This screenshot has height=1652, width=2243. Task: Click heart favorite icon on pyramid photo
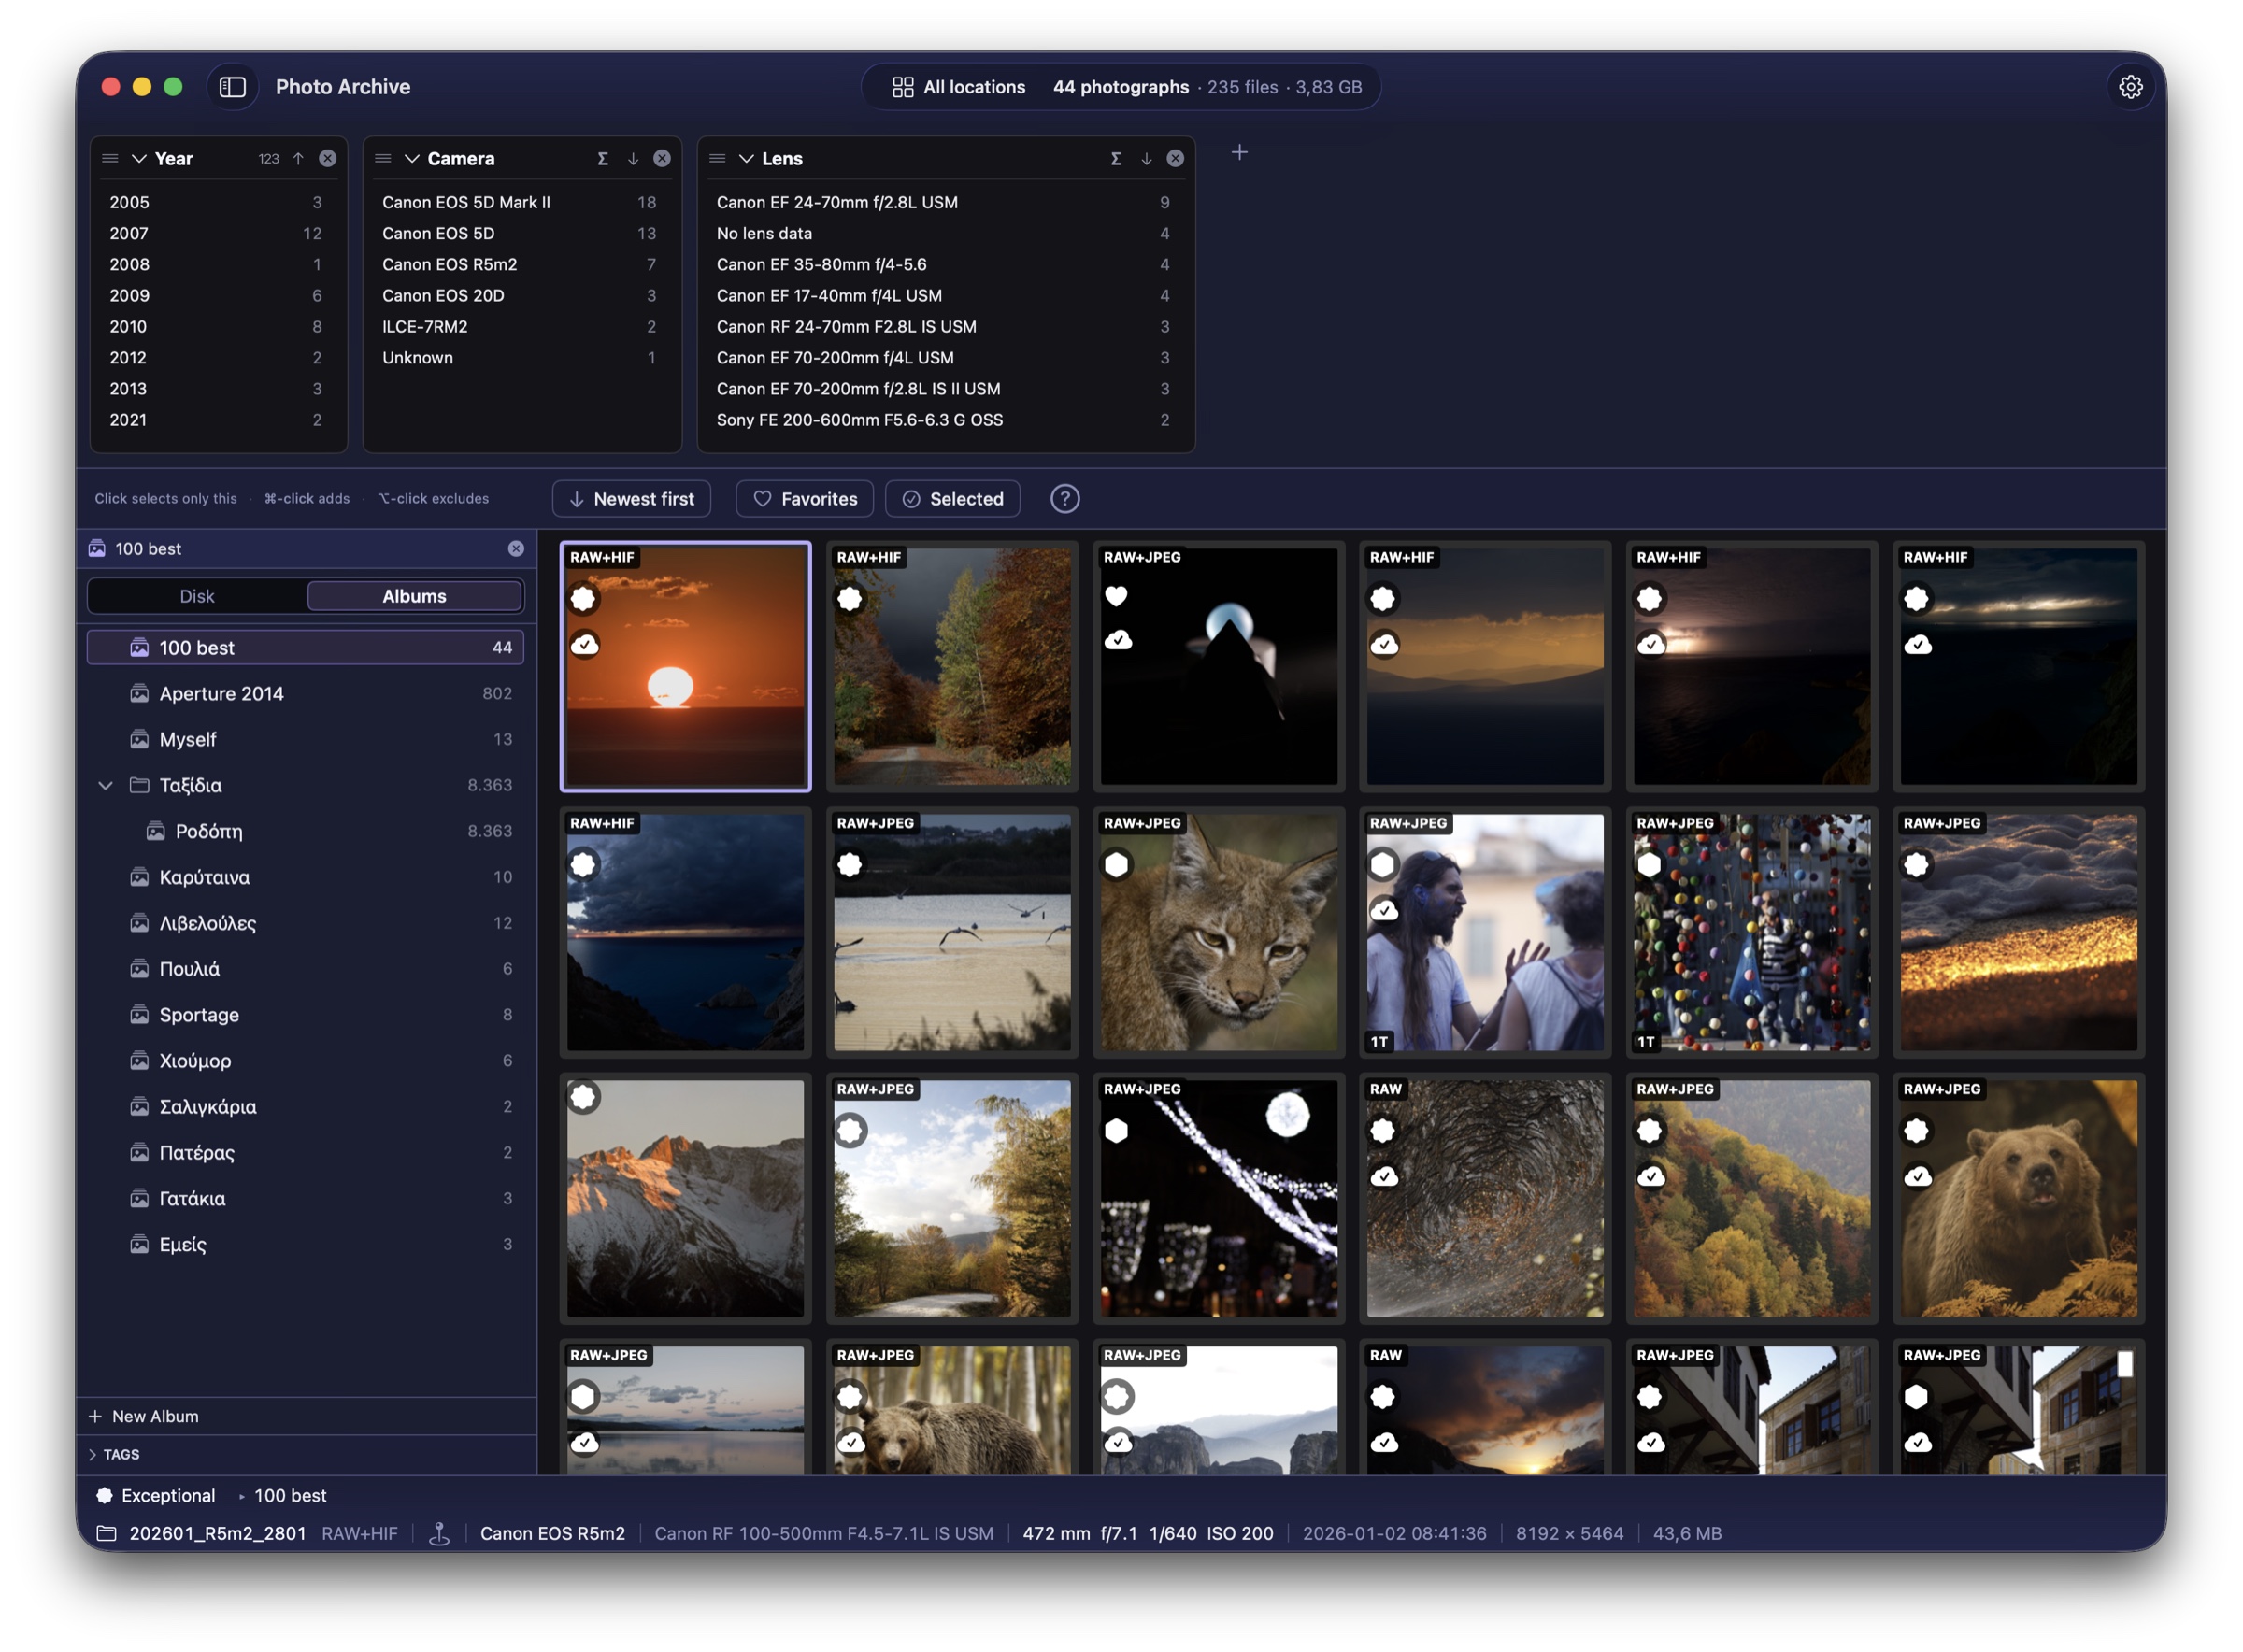pyautogui.click(x=1116, y=597)
